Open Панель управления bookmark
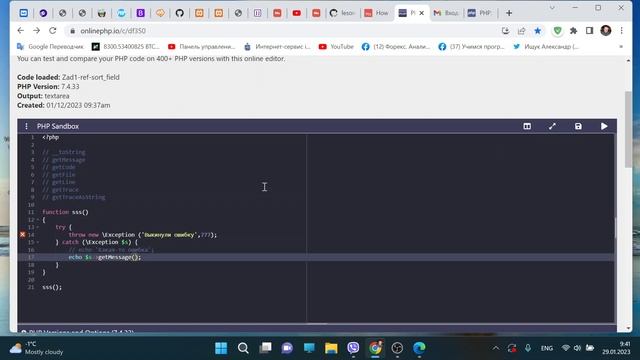640x360 pixels. pos(202,47)
